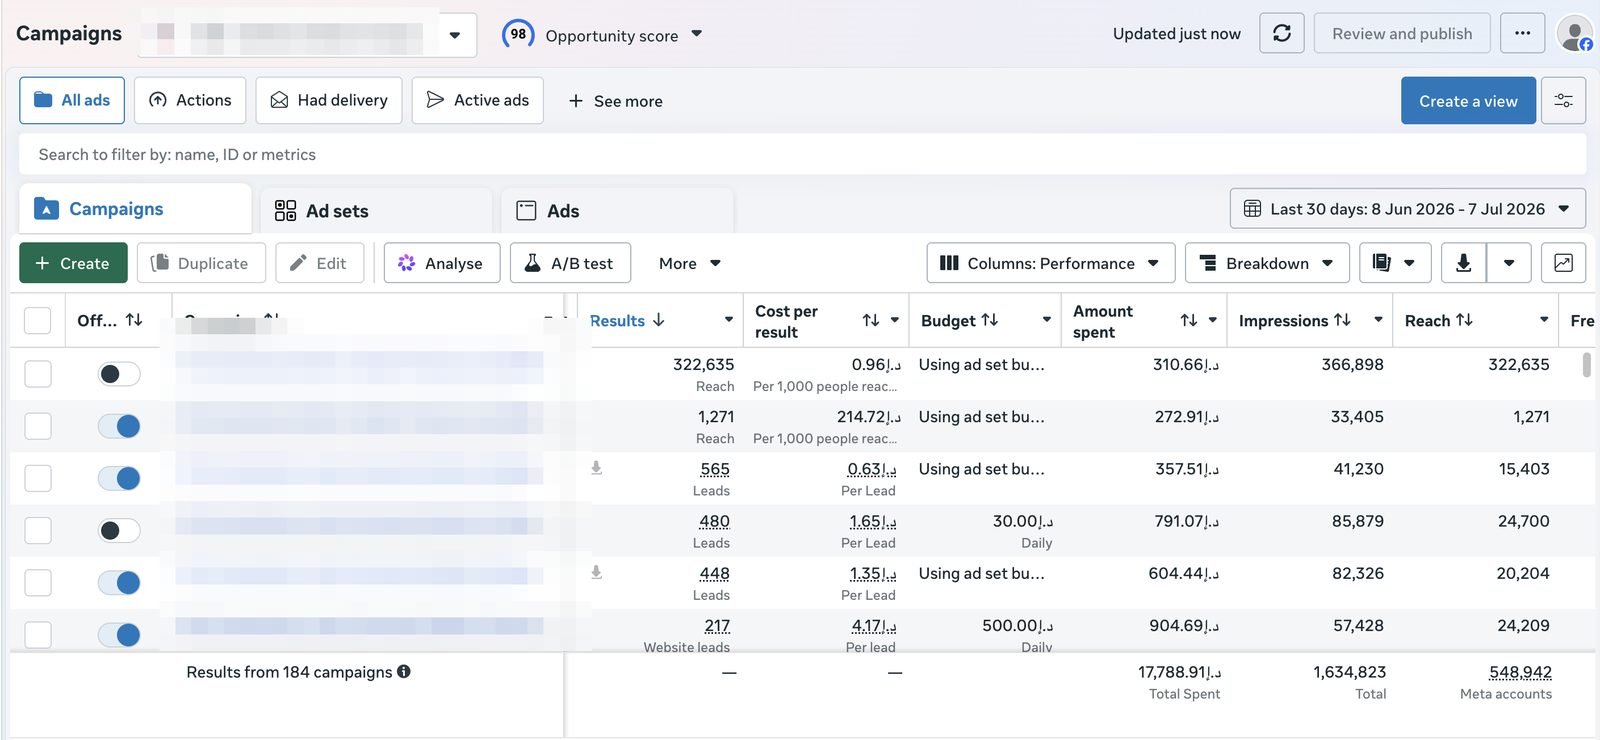The height and width of the screenshot is (740, 1600).
Task: Toggle off campaign with 448 leads
Action: click(x=119, y=582)
